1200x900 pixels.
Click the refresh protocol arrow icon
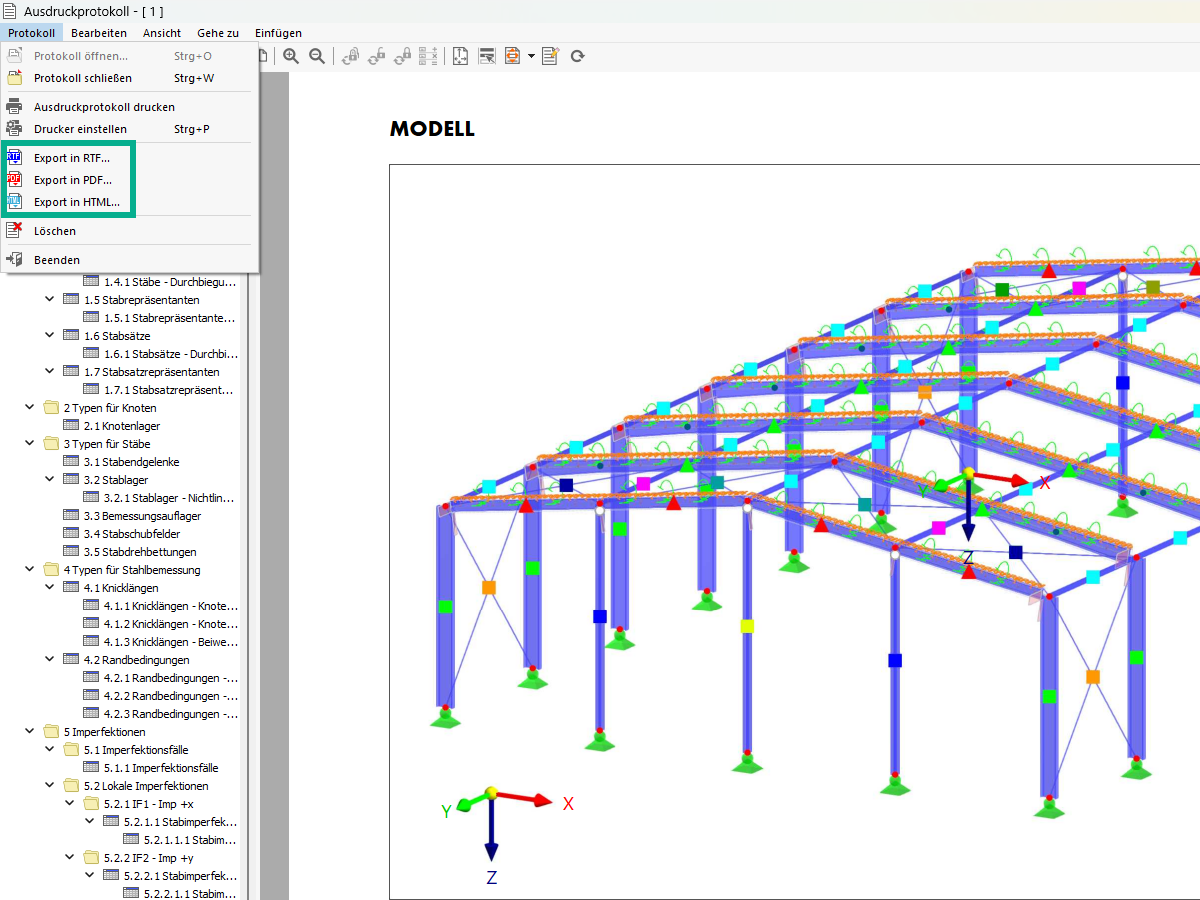577,56
